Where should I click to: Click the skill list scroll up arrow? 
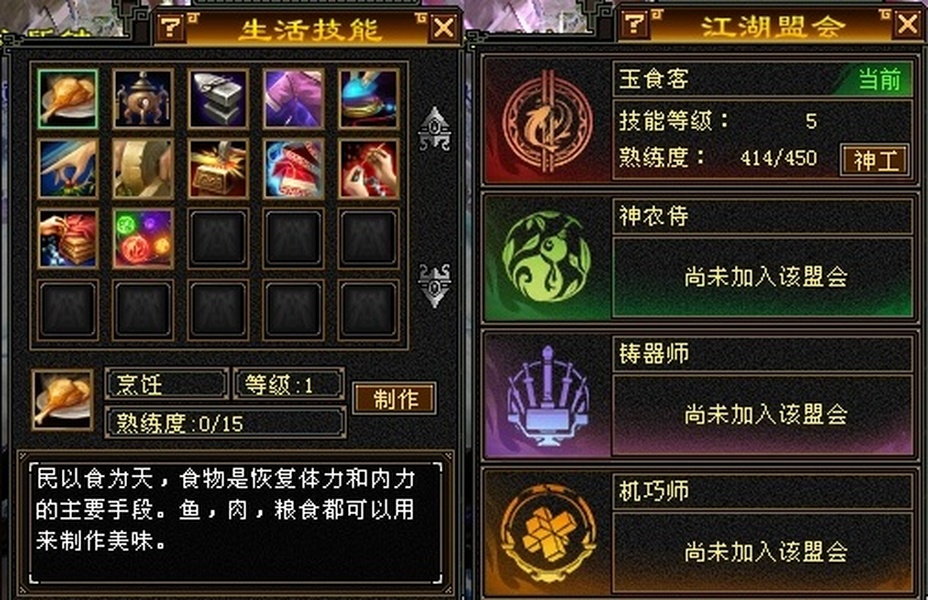coord(435,129)
